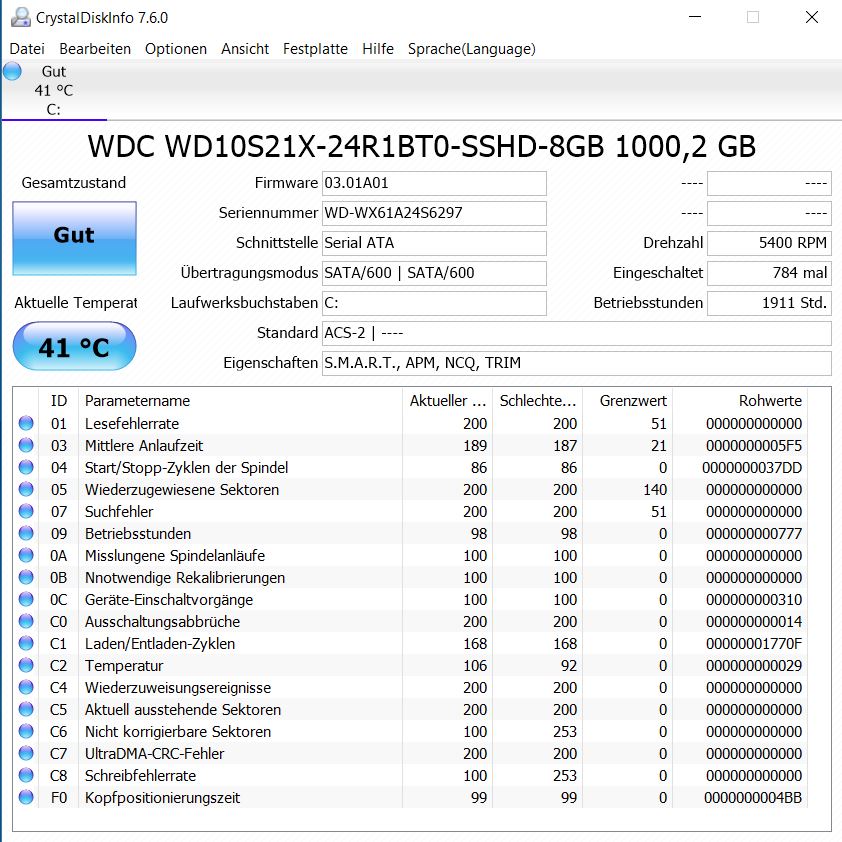Click the status orb for UltraDMA-CRC-Fehler row

tap(26, 753)
